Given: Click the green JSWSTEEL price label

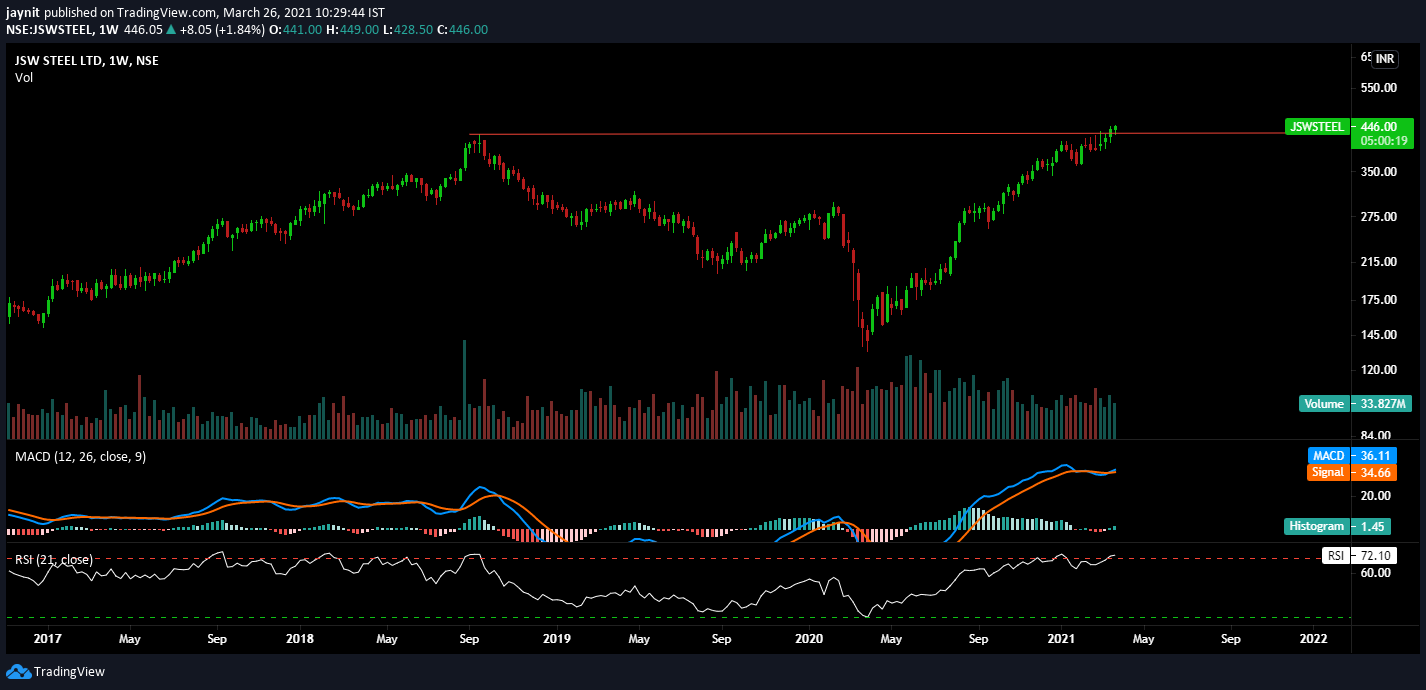Looking at the screenshot, I should click(1317, 127).
